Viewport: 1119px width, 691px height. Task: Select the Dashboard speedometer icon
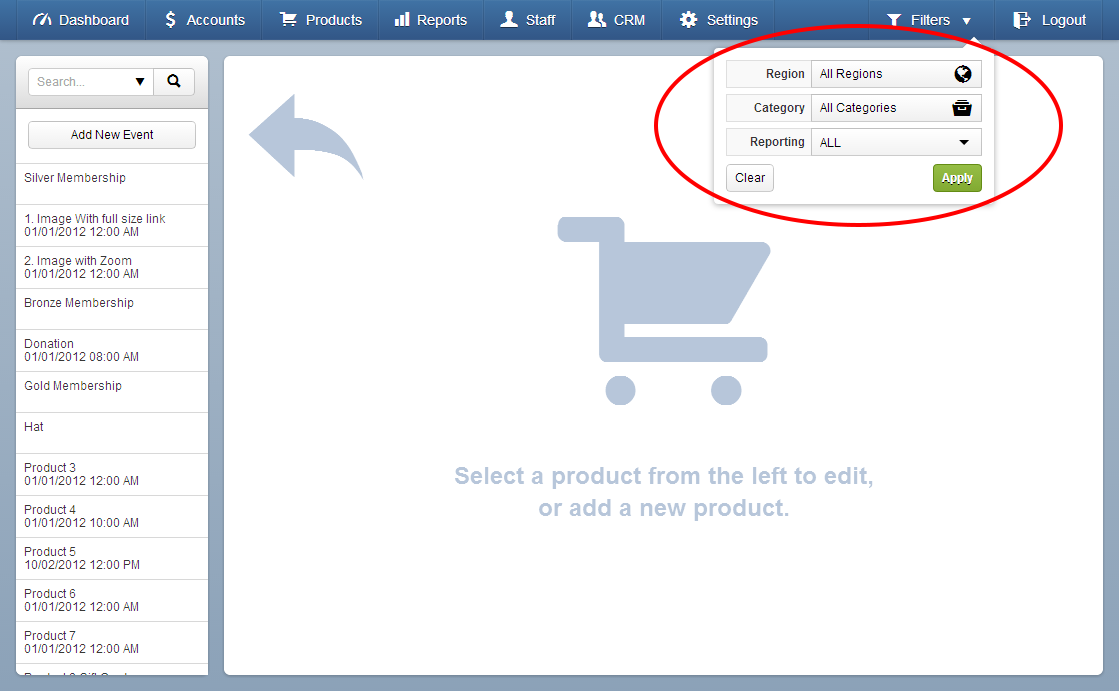pos(42,19)
